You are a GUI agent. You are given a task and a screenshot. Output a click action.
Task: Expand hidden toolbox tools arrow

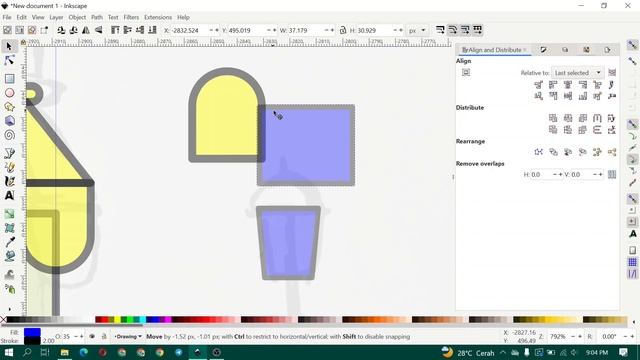click(x=9, y=309)
